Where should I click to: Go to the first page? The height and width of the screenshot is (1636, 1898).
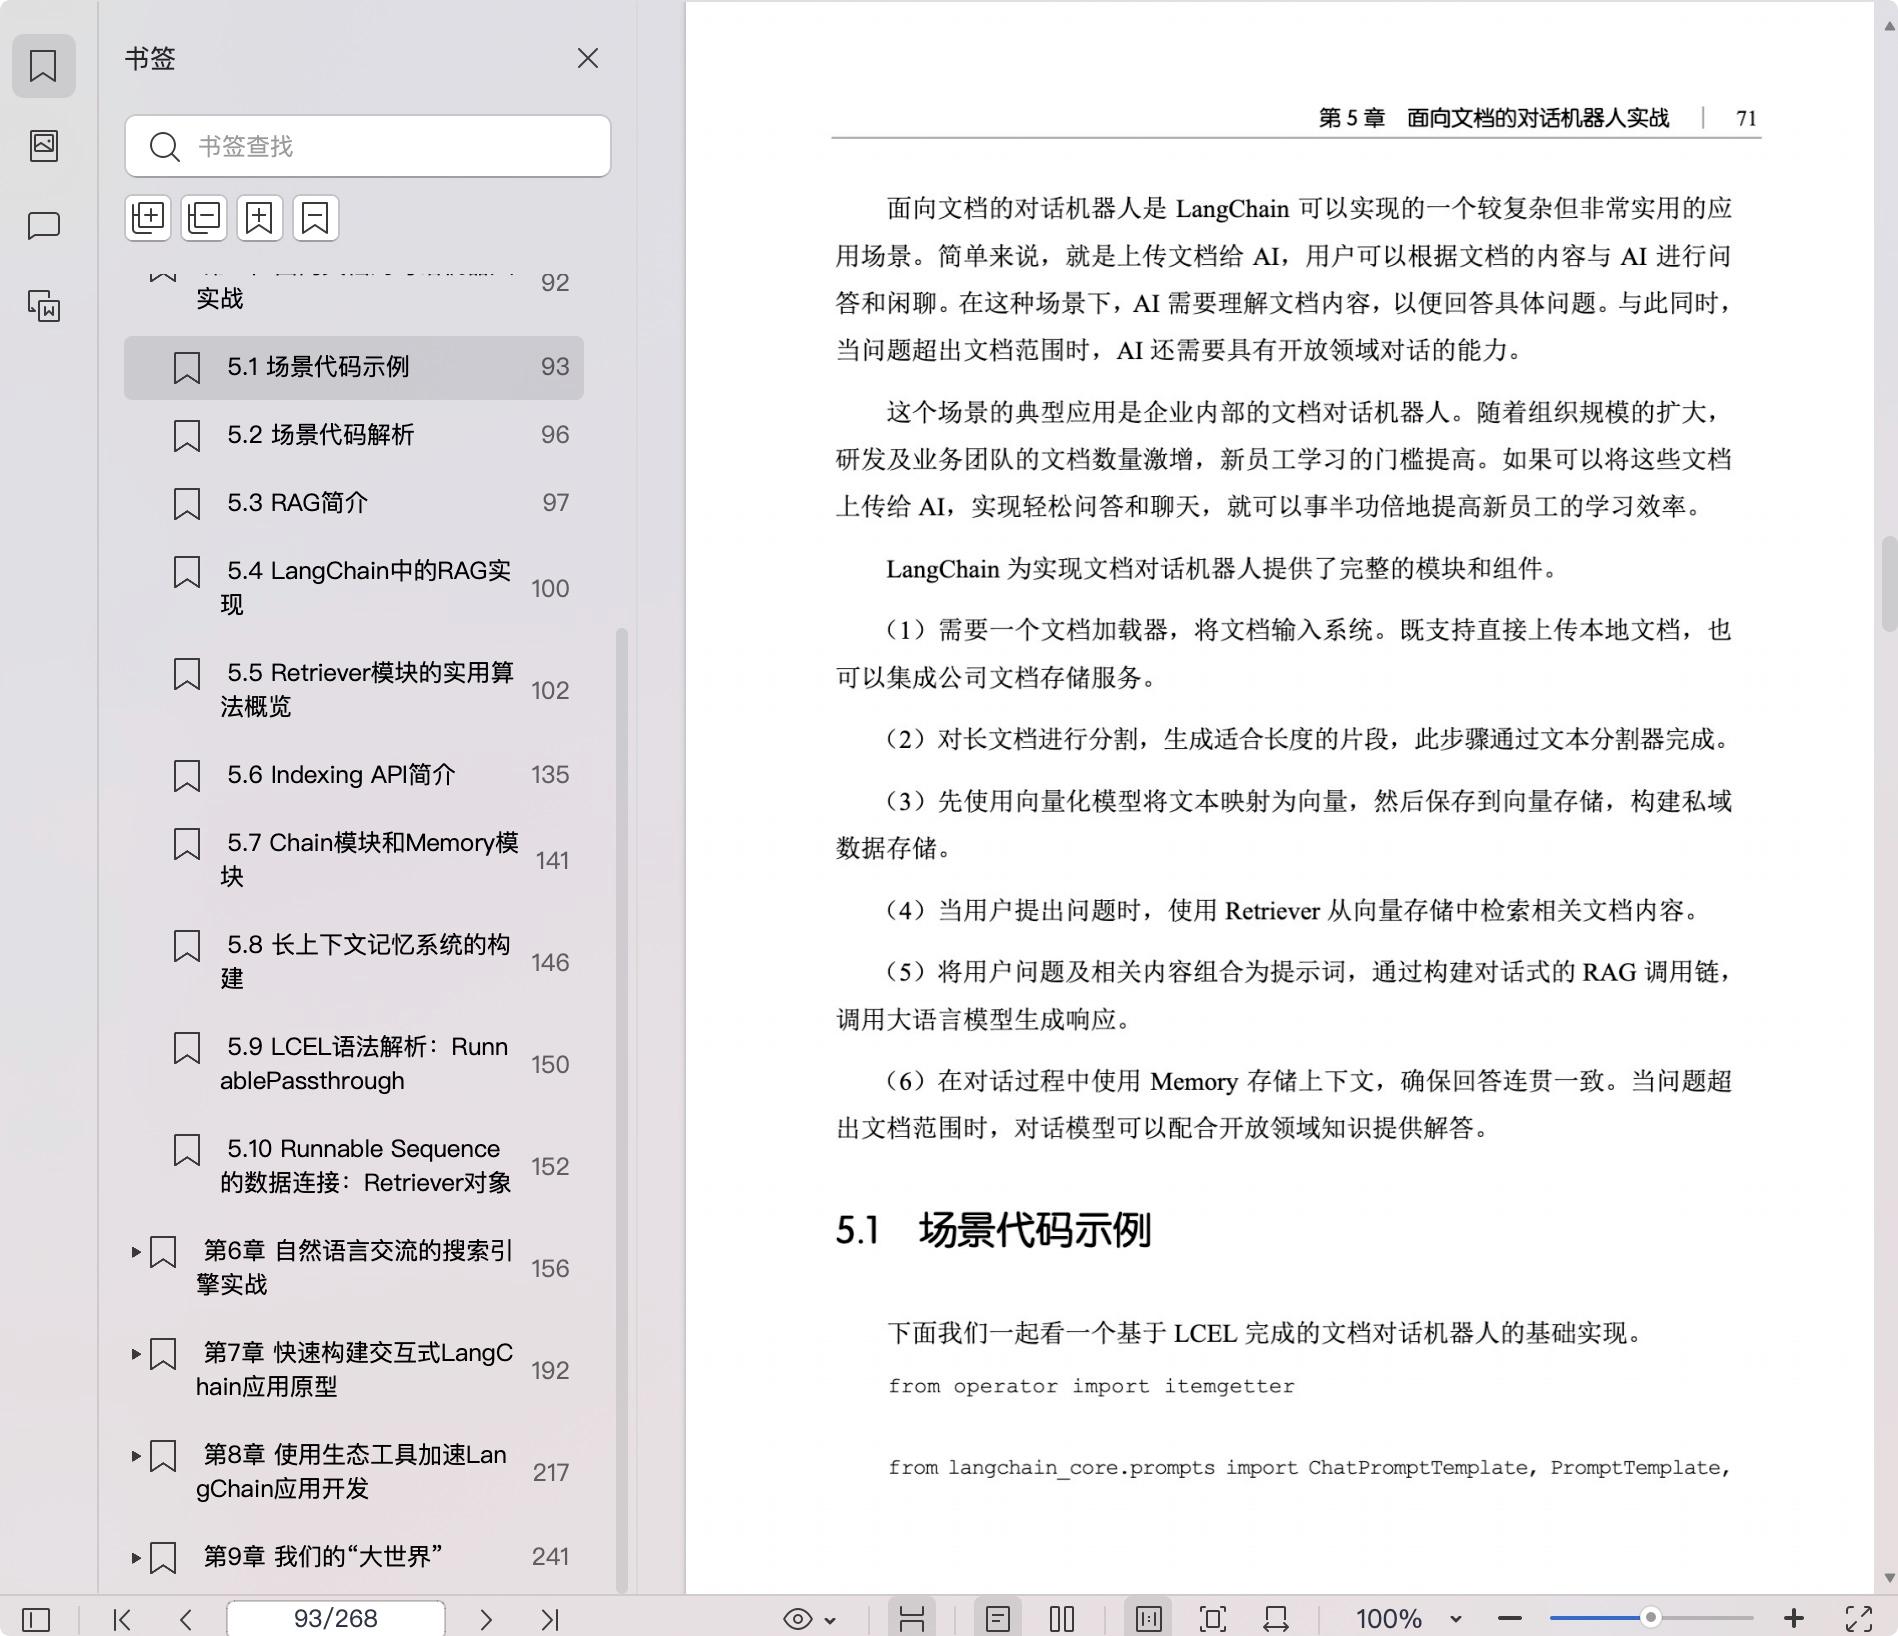click(122, 1619)
